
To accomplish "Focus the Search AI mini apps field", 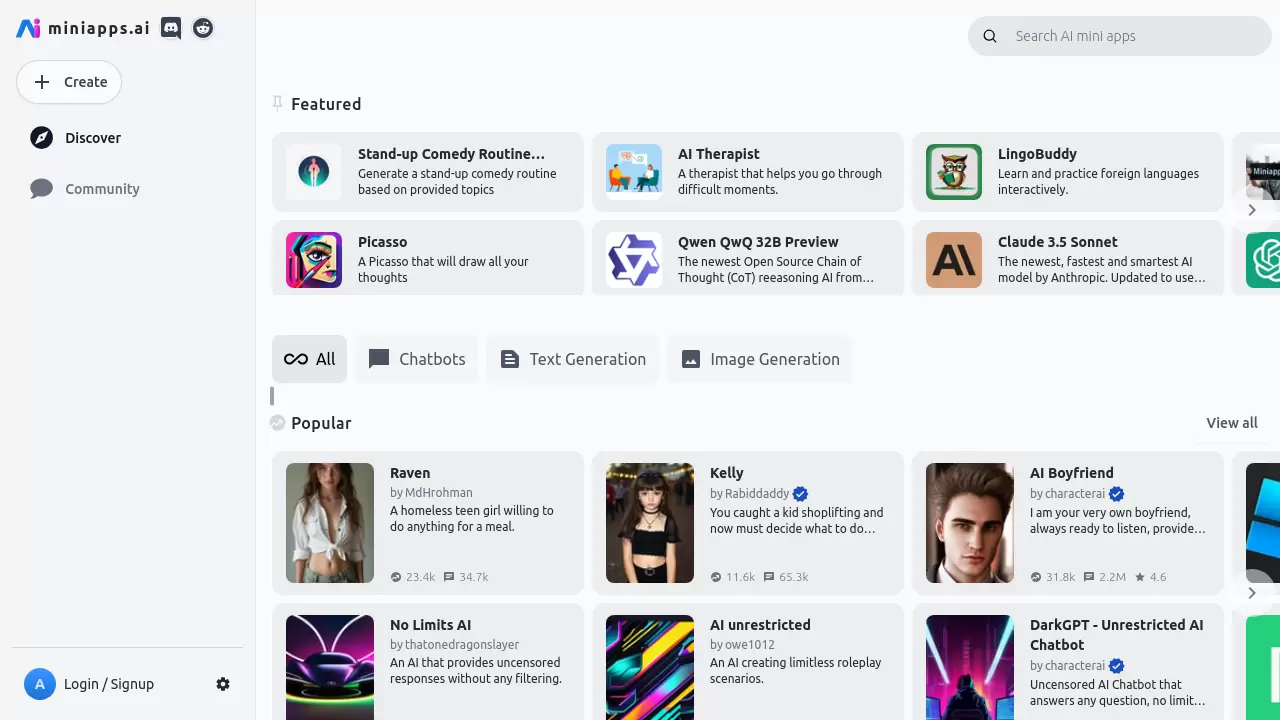I will coord(1119,36).
